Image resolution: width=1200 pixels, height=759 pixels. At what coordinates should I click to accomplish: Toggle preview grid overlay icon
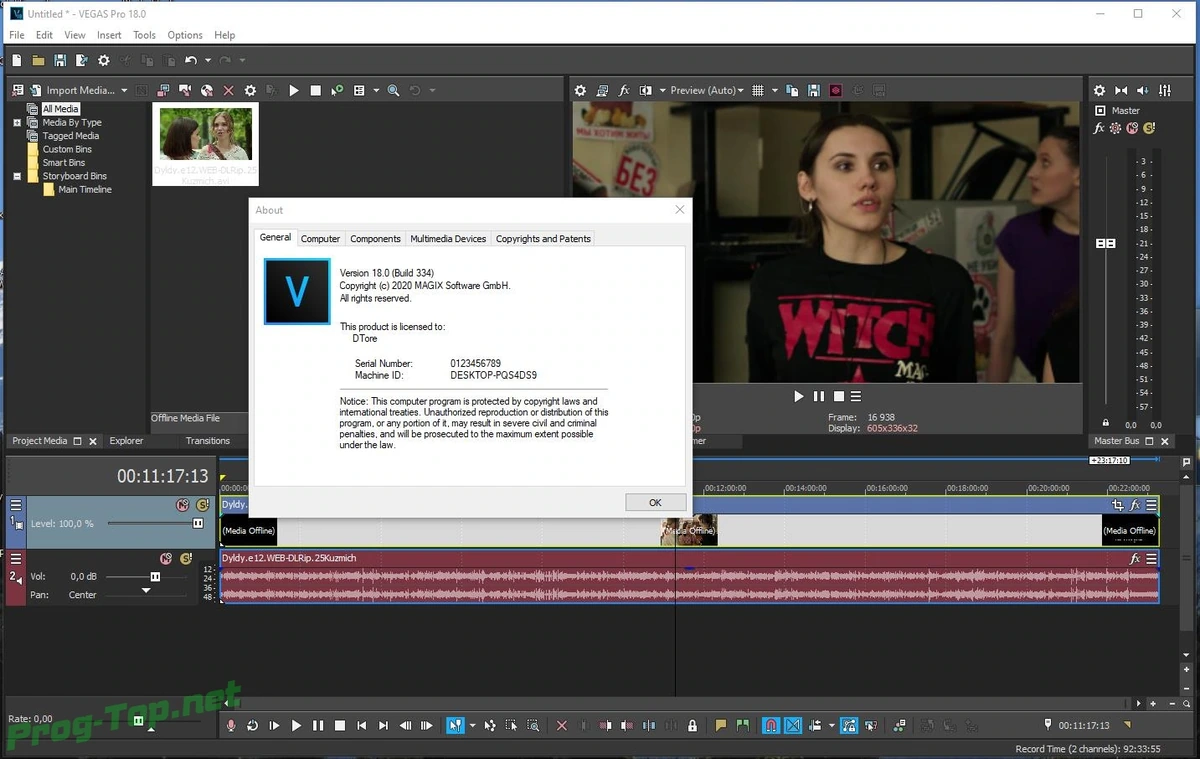click(x=758, y=90)
